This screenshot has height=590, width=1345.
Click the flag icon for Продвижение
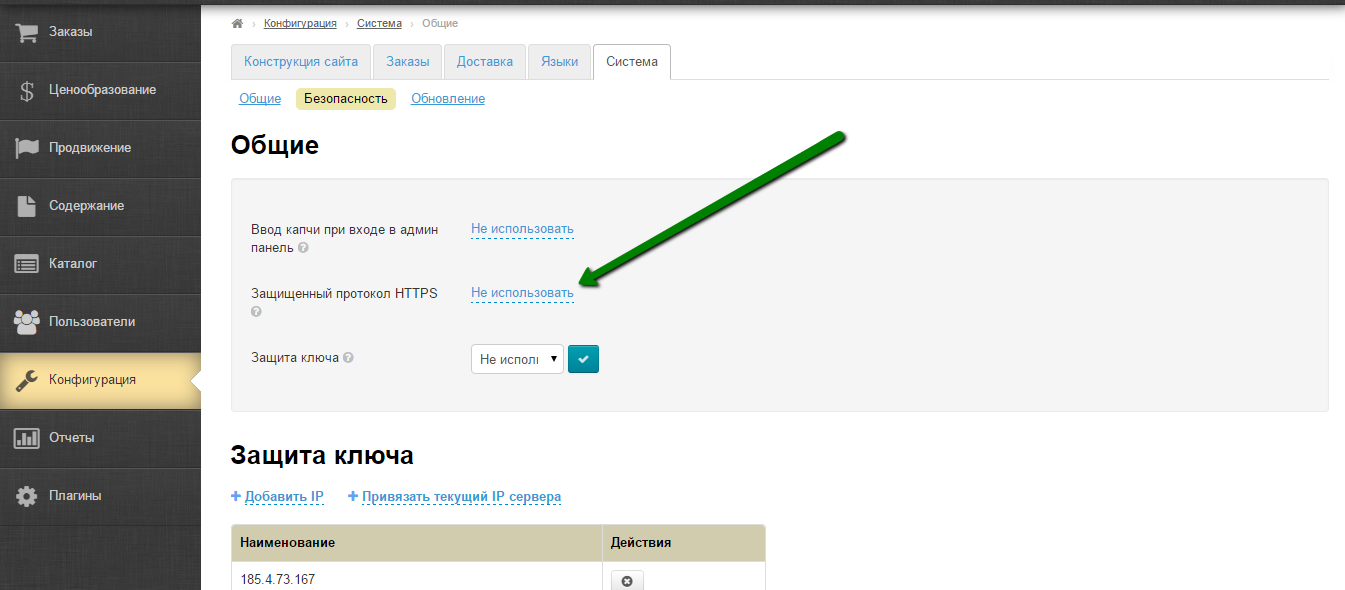click(x=27, y=148)
